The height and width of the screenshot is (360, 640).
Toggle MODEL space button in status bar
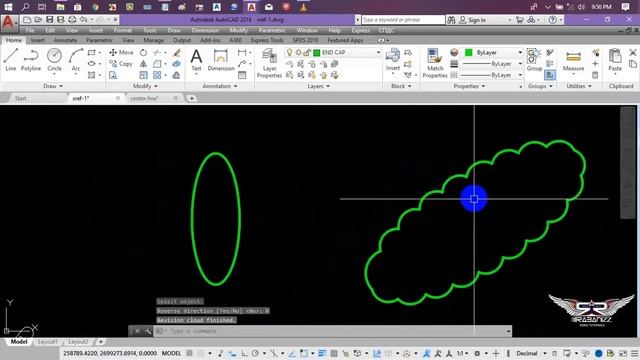171,353
